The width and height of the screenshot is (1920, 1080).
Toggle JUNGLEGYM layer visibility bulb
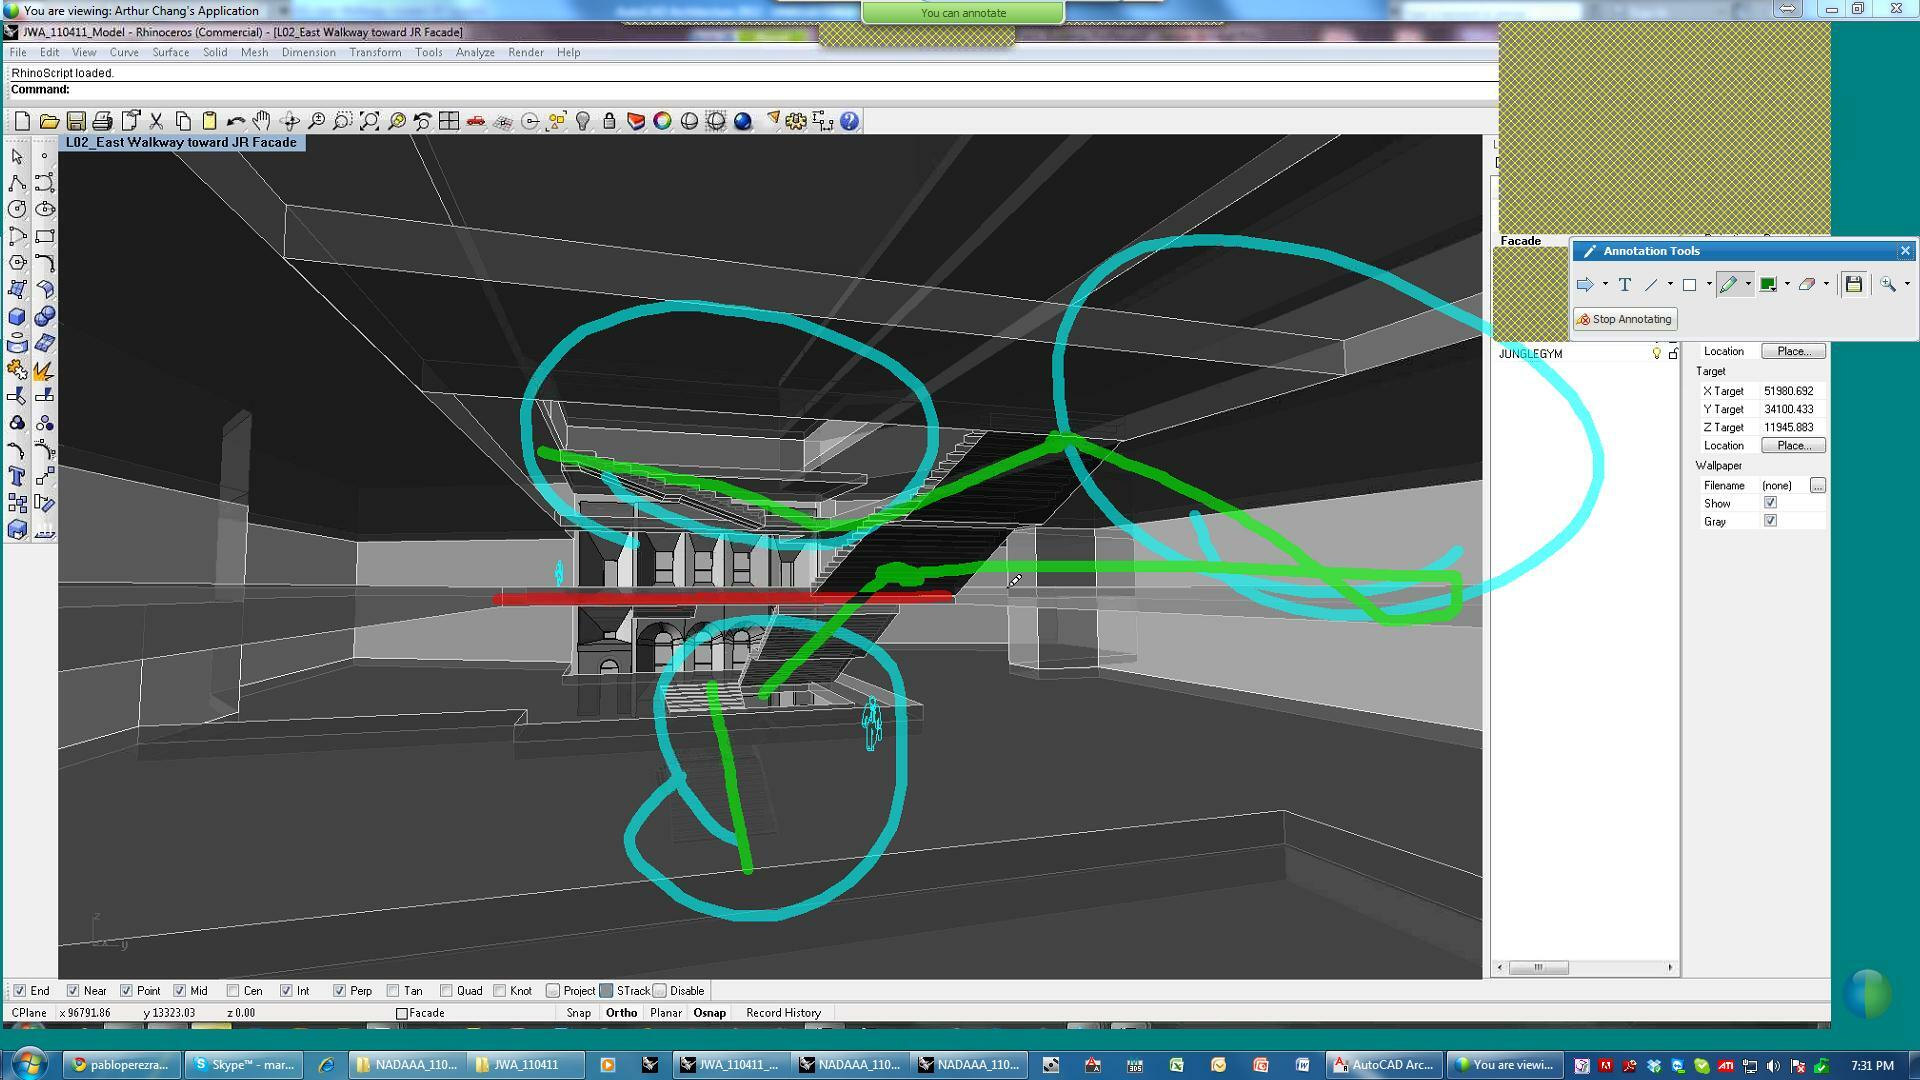click(x=1656, y=353)
